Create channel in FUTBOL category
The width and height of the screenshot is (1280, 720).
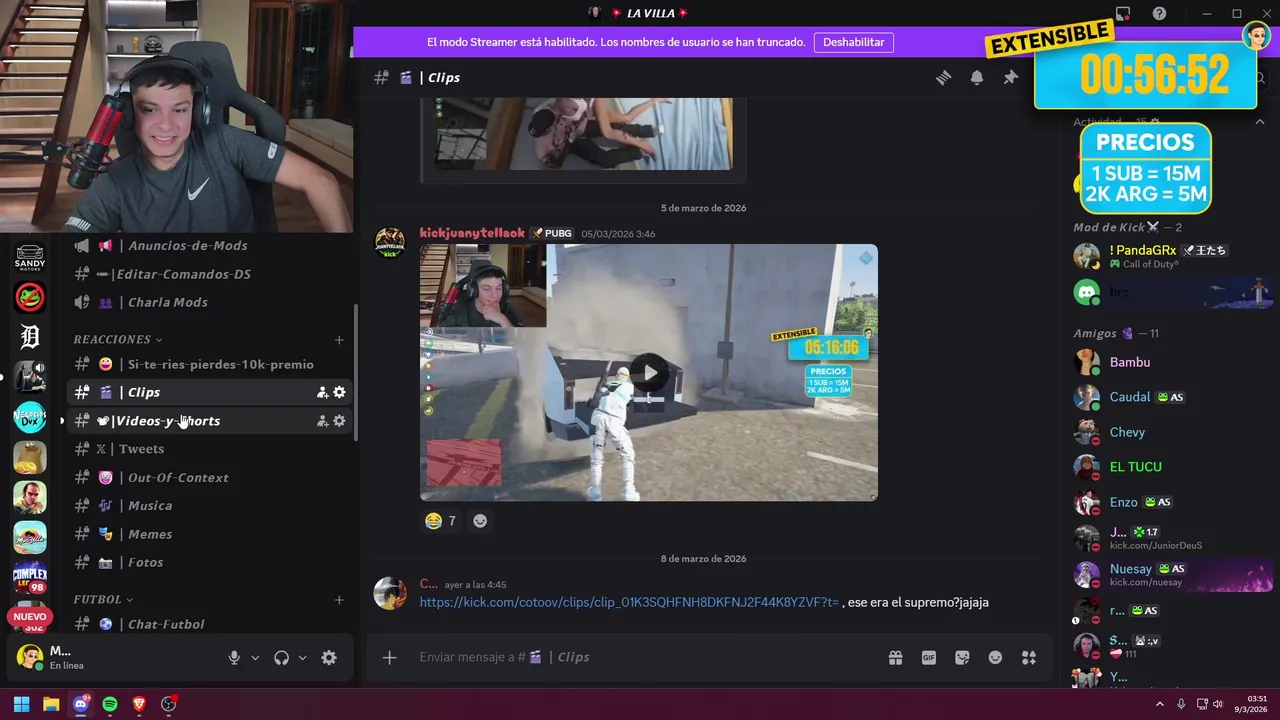click(339, 600)
